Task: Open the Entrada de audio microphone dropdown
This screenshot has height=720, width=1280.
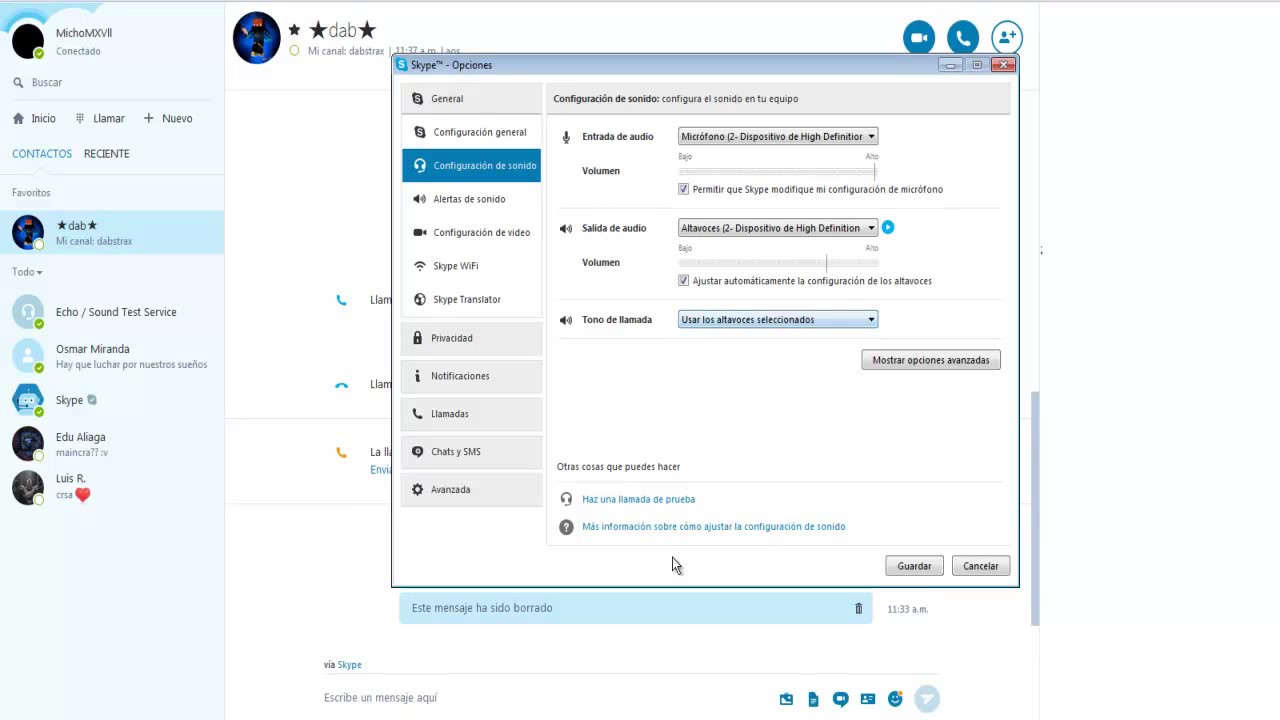Action: 778,137
